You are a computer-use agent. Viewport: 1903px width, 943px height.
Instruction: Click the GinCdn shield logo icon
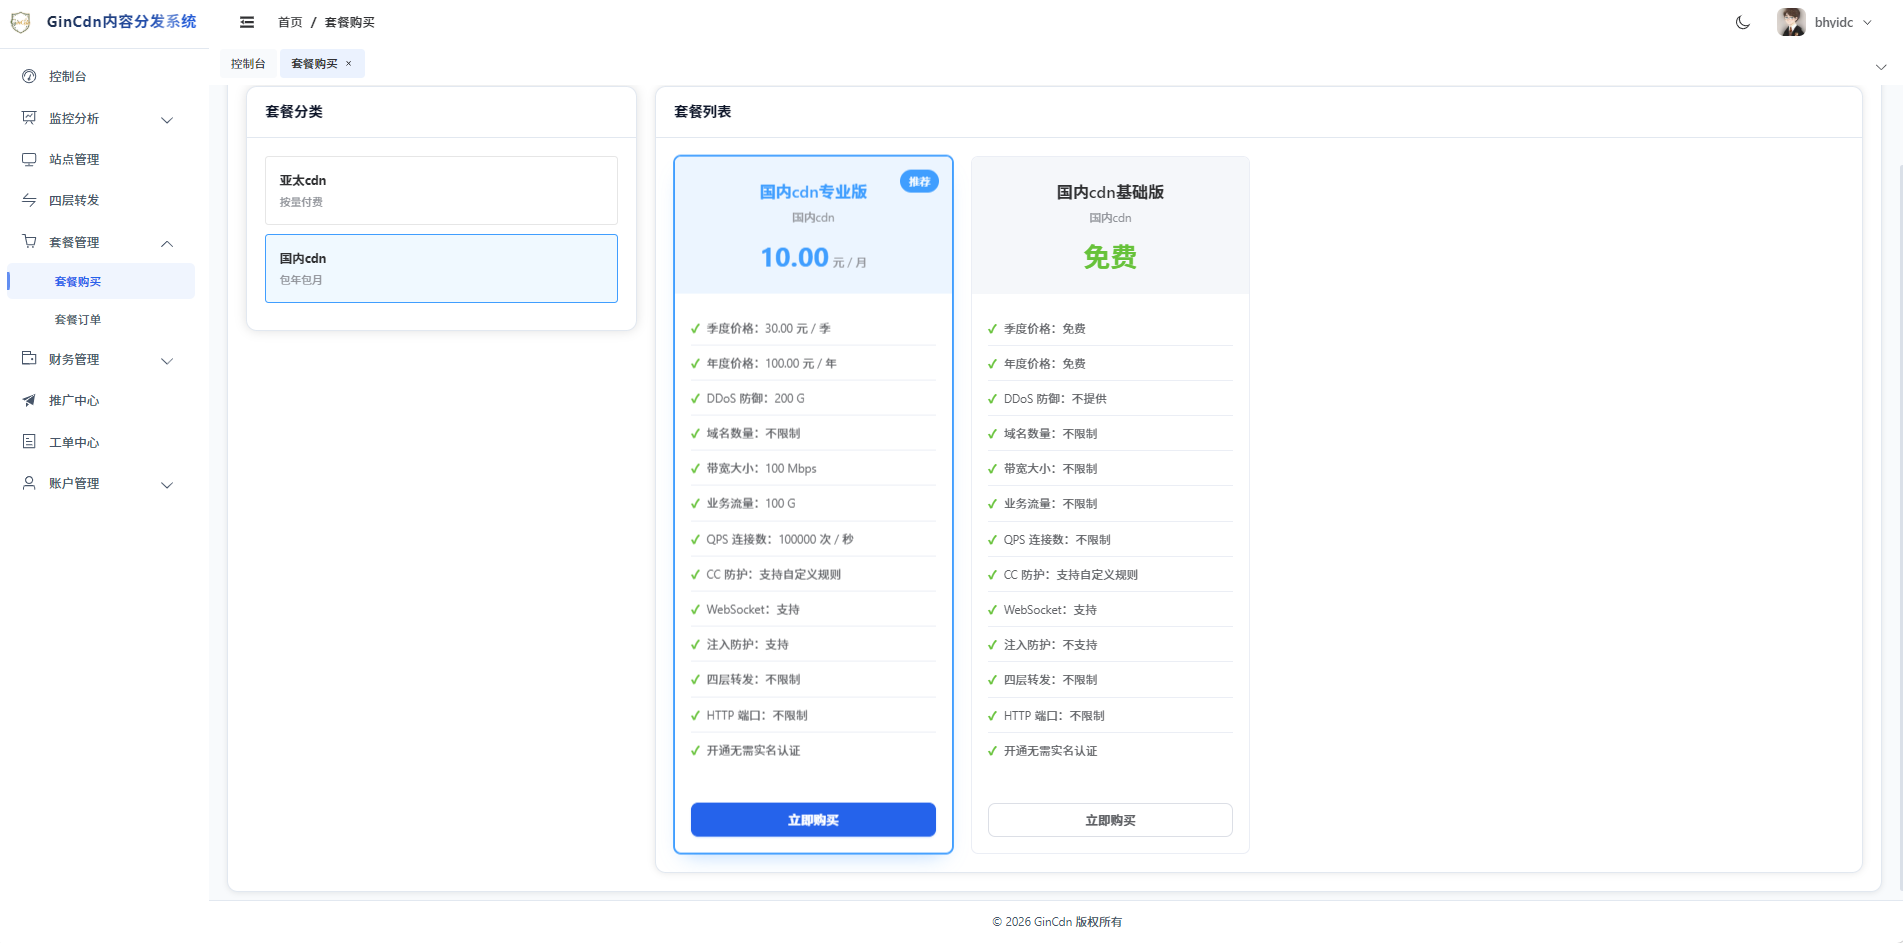point(20,22)
